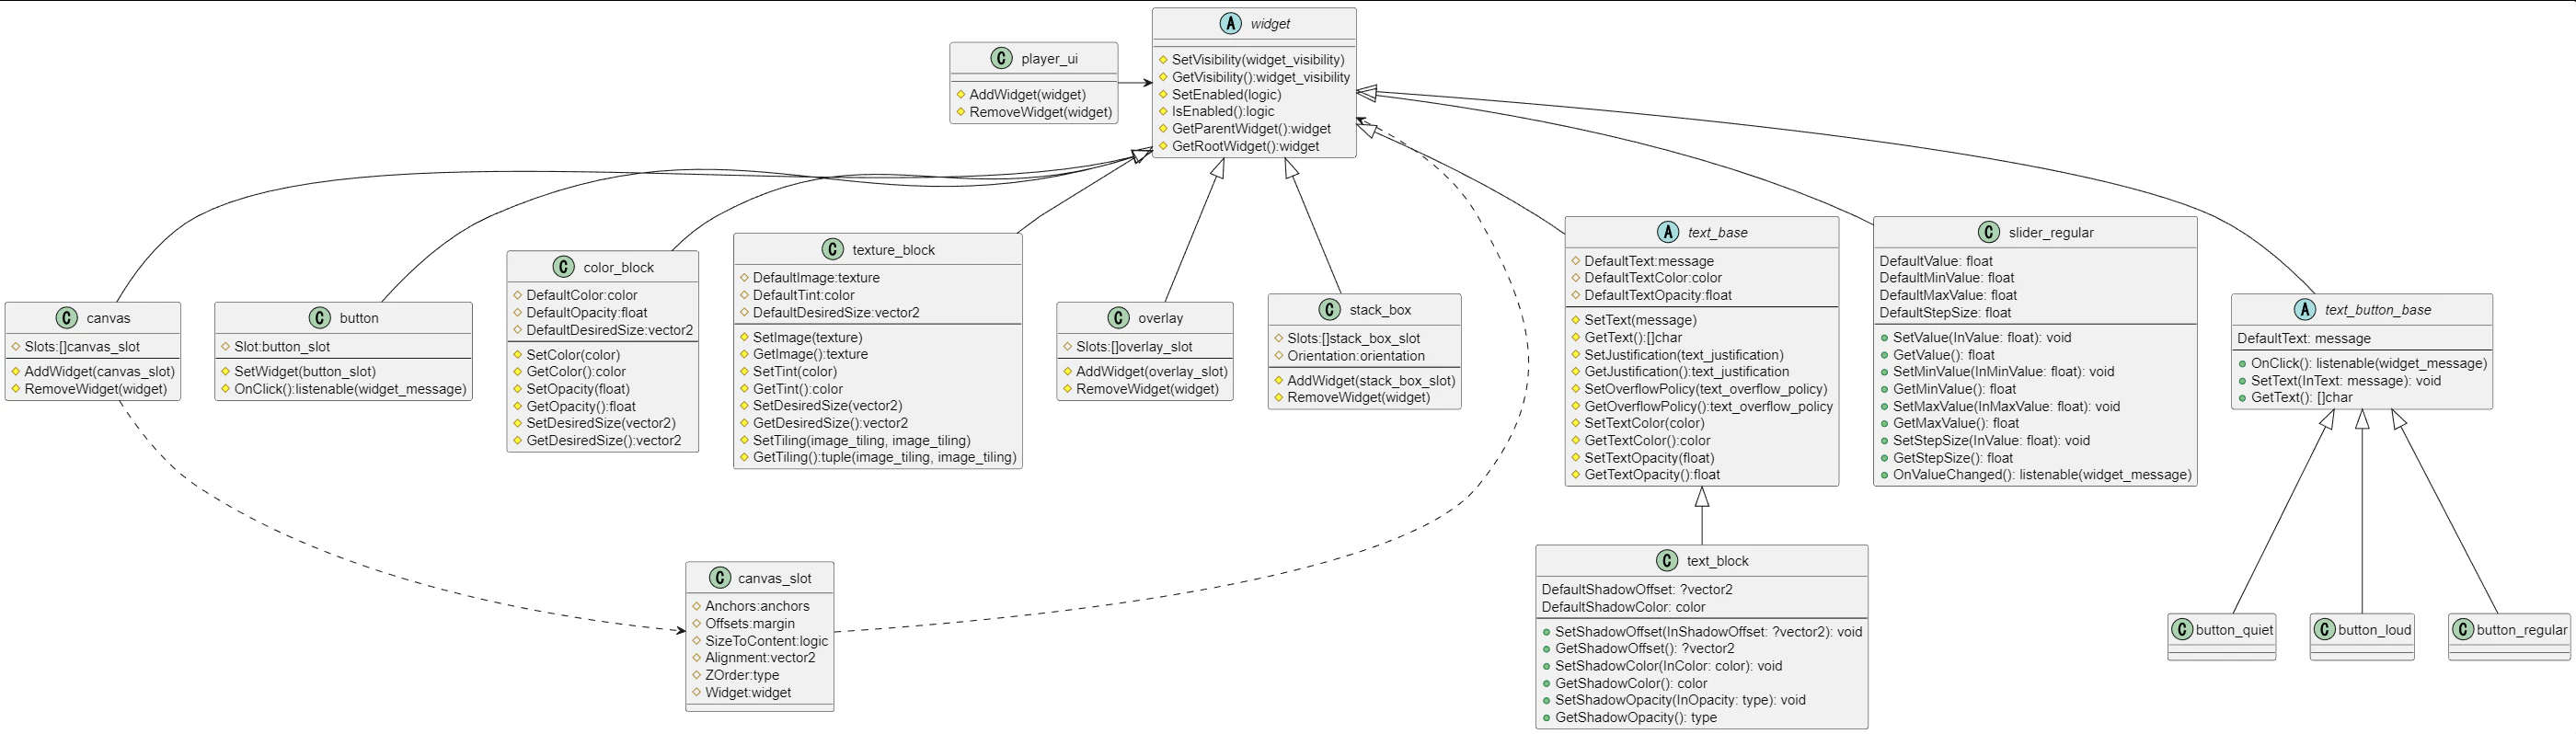Select the DefaultOpacity:float field in color_block
2576x734 pixels.
pyautogui.click(x=586, y=312)
